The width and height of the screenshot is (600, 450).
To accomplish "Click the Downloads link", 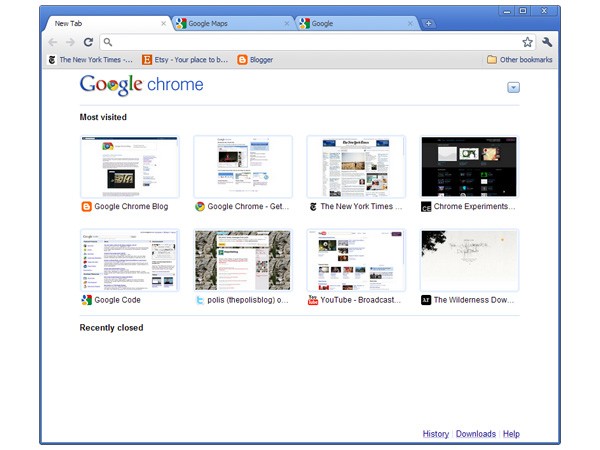I will (476, 434).
